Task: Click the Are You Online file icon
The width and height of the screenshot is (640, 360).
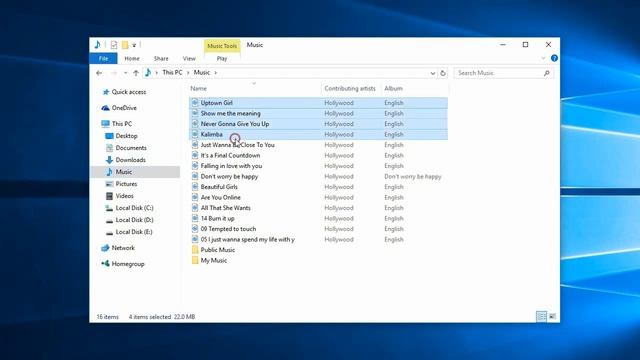Action: click(195, 198)
